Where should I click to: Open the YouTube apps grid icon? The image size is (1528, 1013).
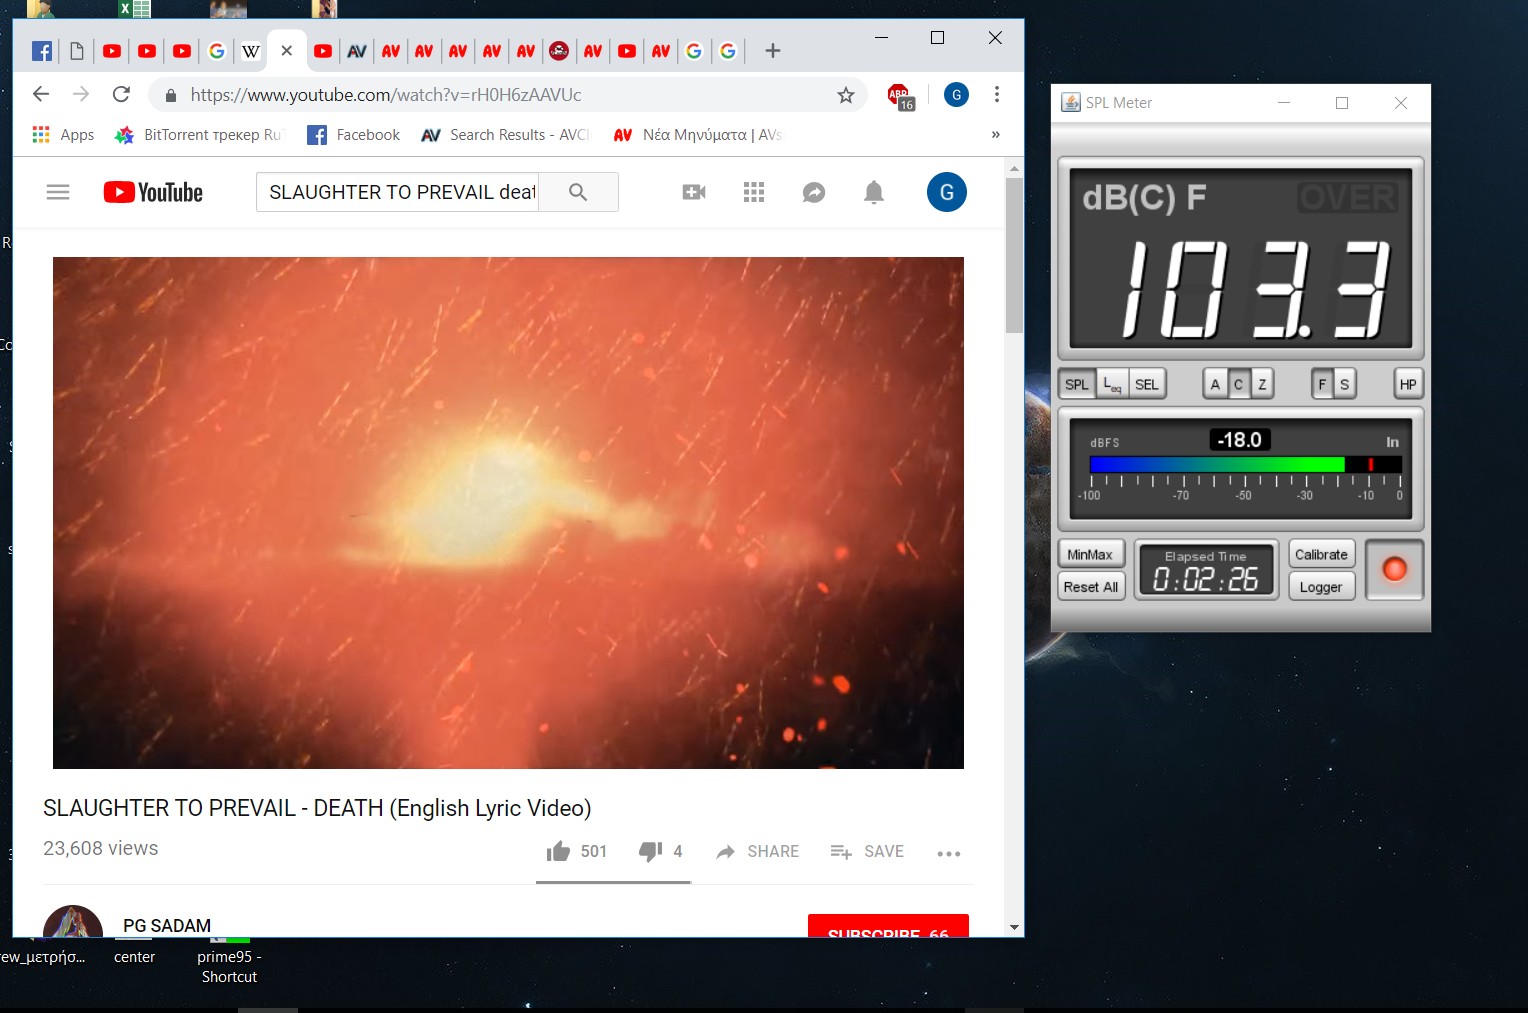click(754, 192)
